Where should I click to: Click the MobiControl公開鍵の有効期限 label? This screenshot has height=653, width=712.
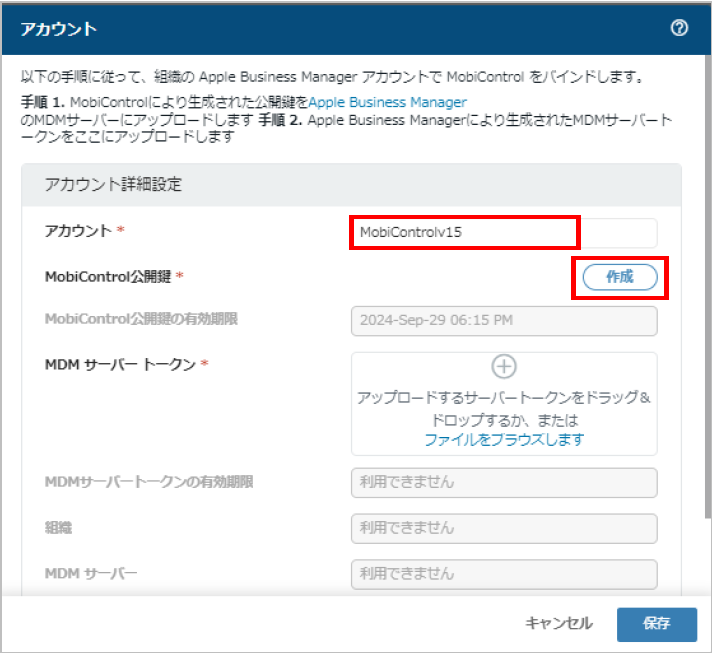click(141, 319)
